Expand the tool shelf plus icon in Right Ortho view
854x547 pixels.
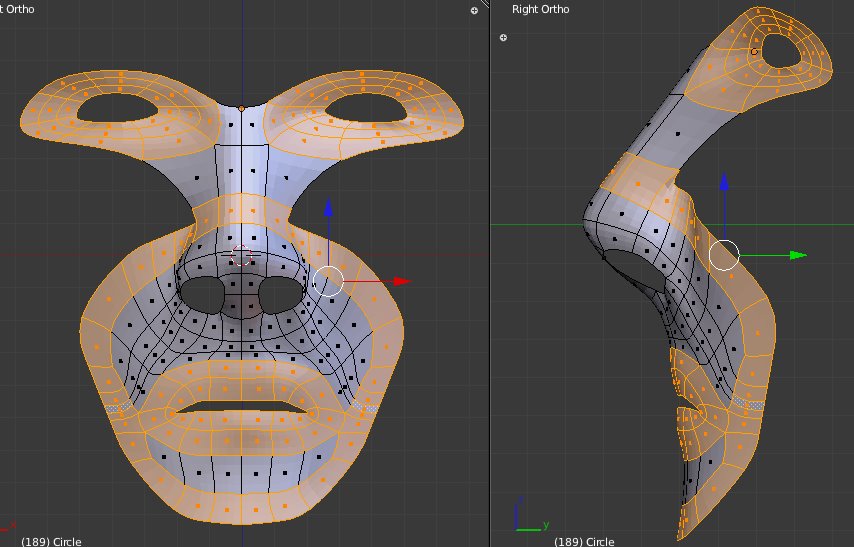pyautogui.click(x=503, y=37)
